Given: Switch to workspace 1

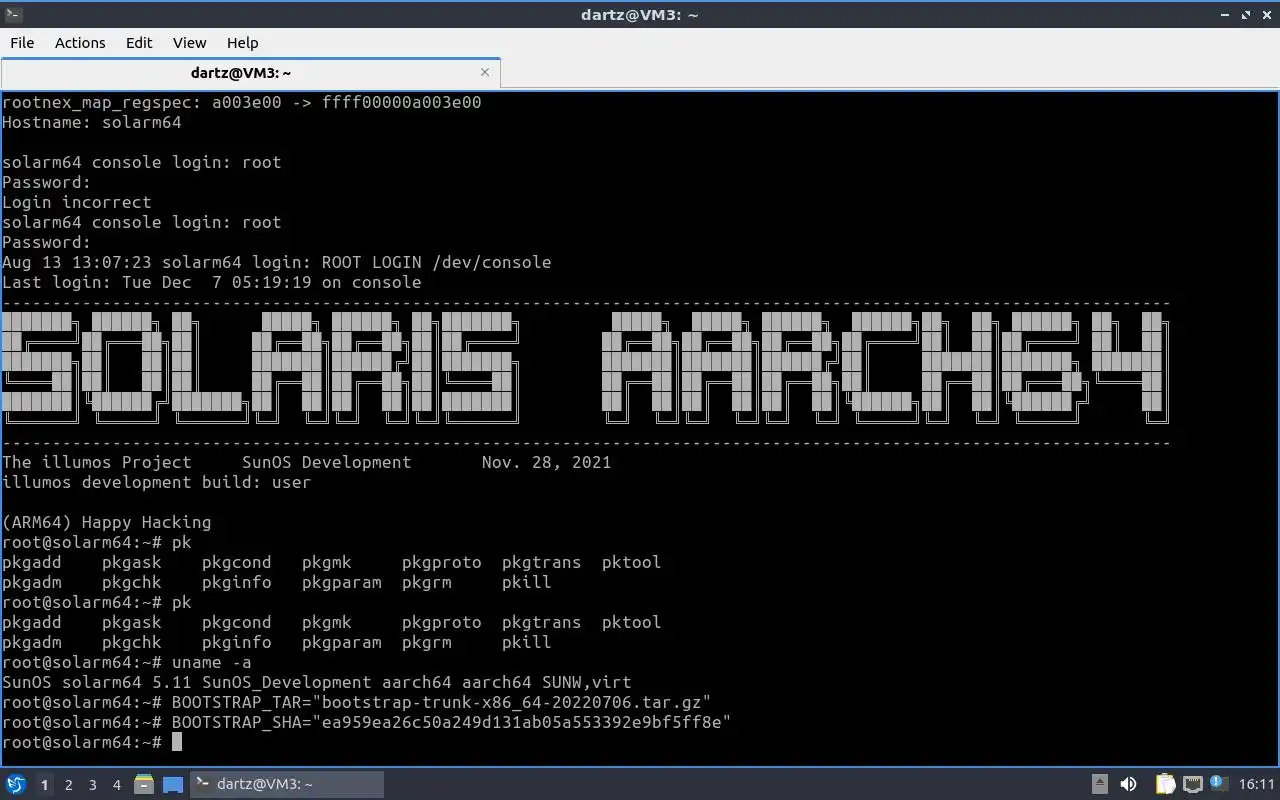Looking at the screenshot, I should (44, 785).
